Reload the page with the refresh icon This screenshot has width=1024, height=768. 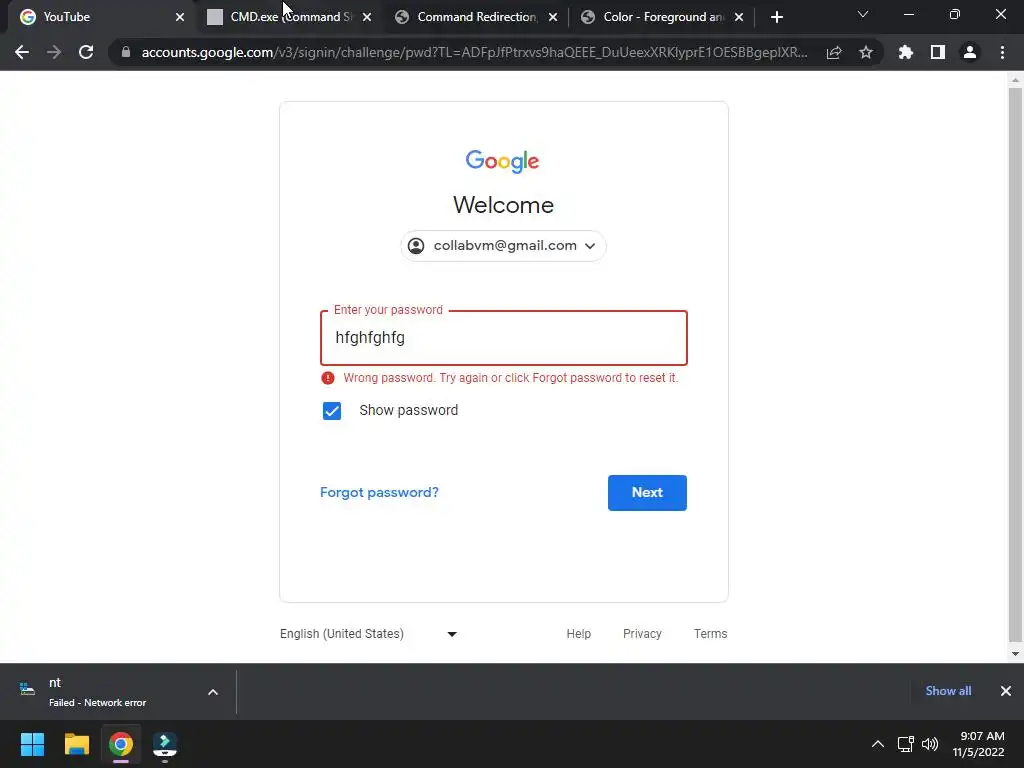point(86,52)
